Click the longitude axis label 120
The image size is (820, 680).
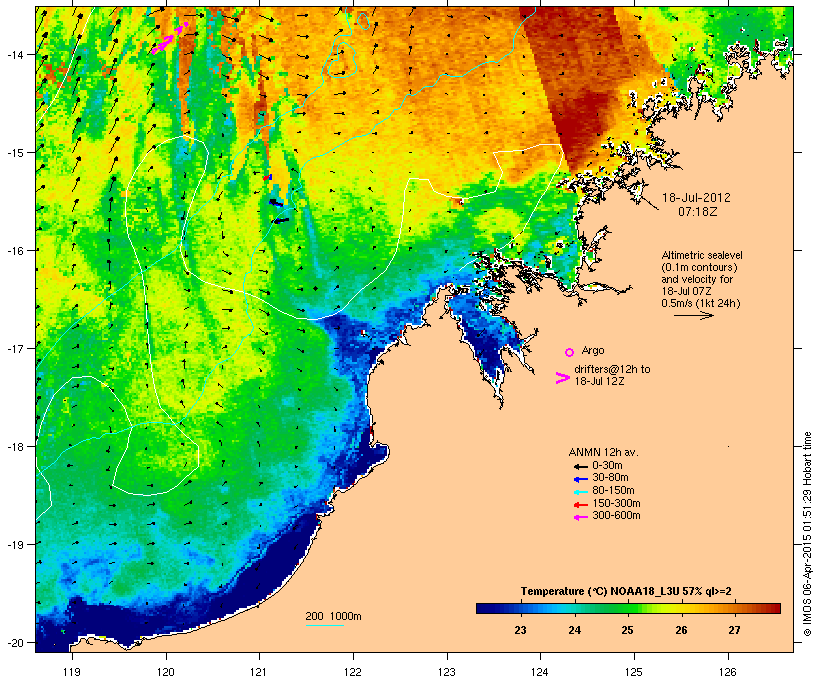[x=166, y=672]
